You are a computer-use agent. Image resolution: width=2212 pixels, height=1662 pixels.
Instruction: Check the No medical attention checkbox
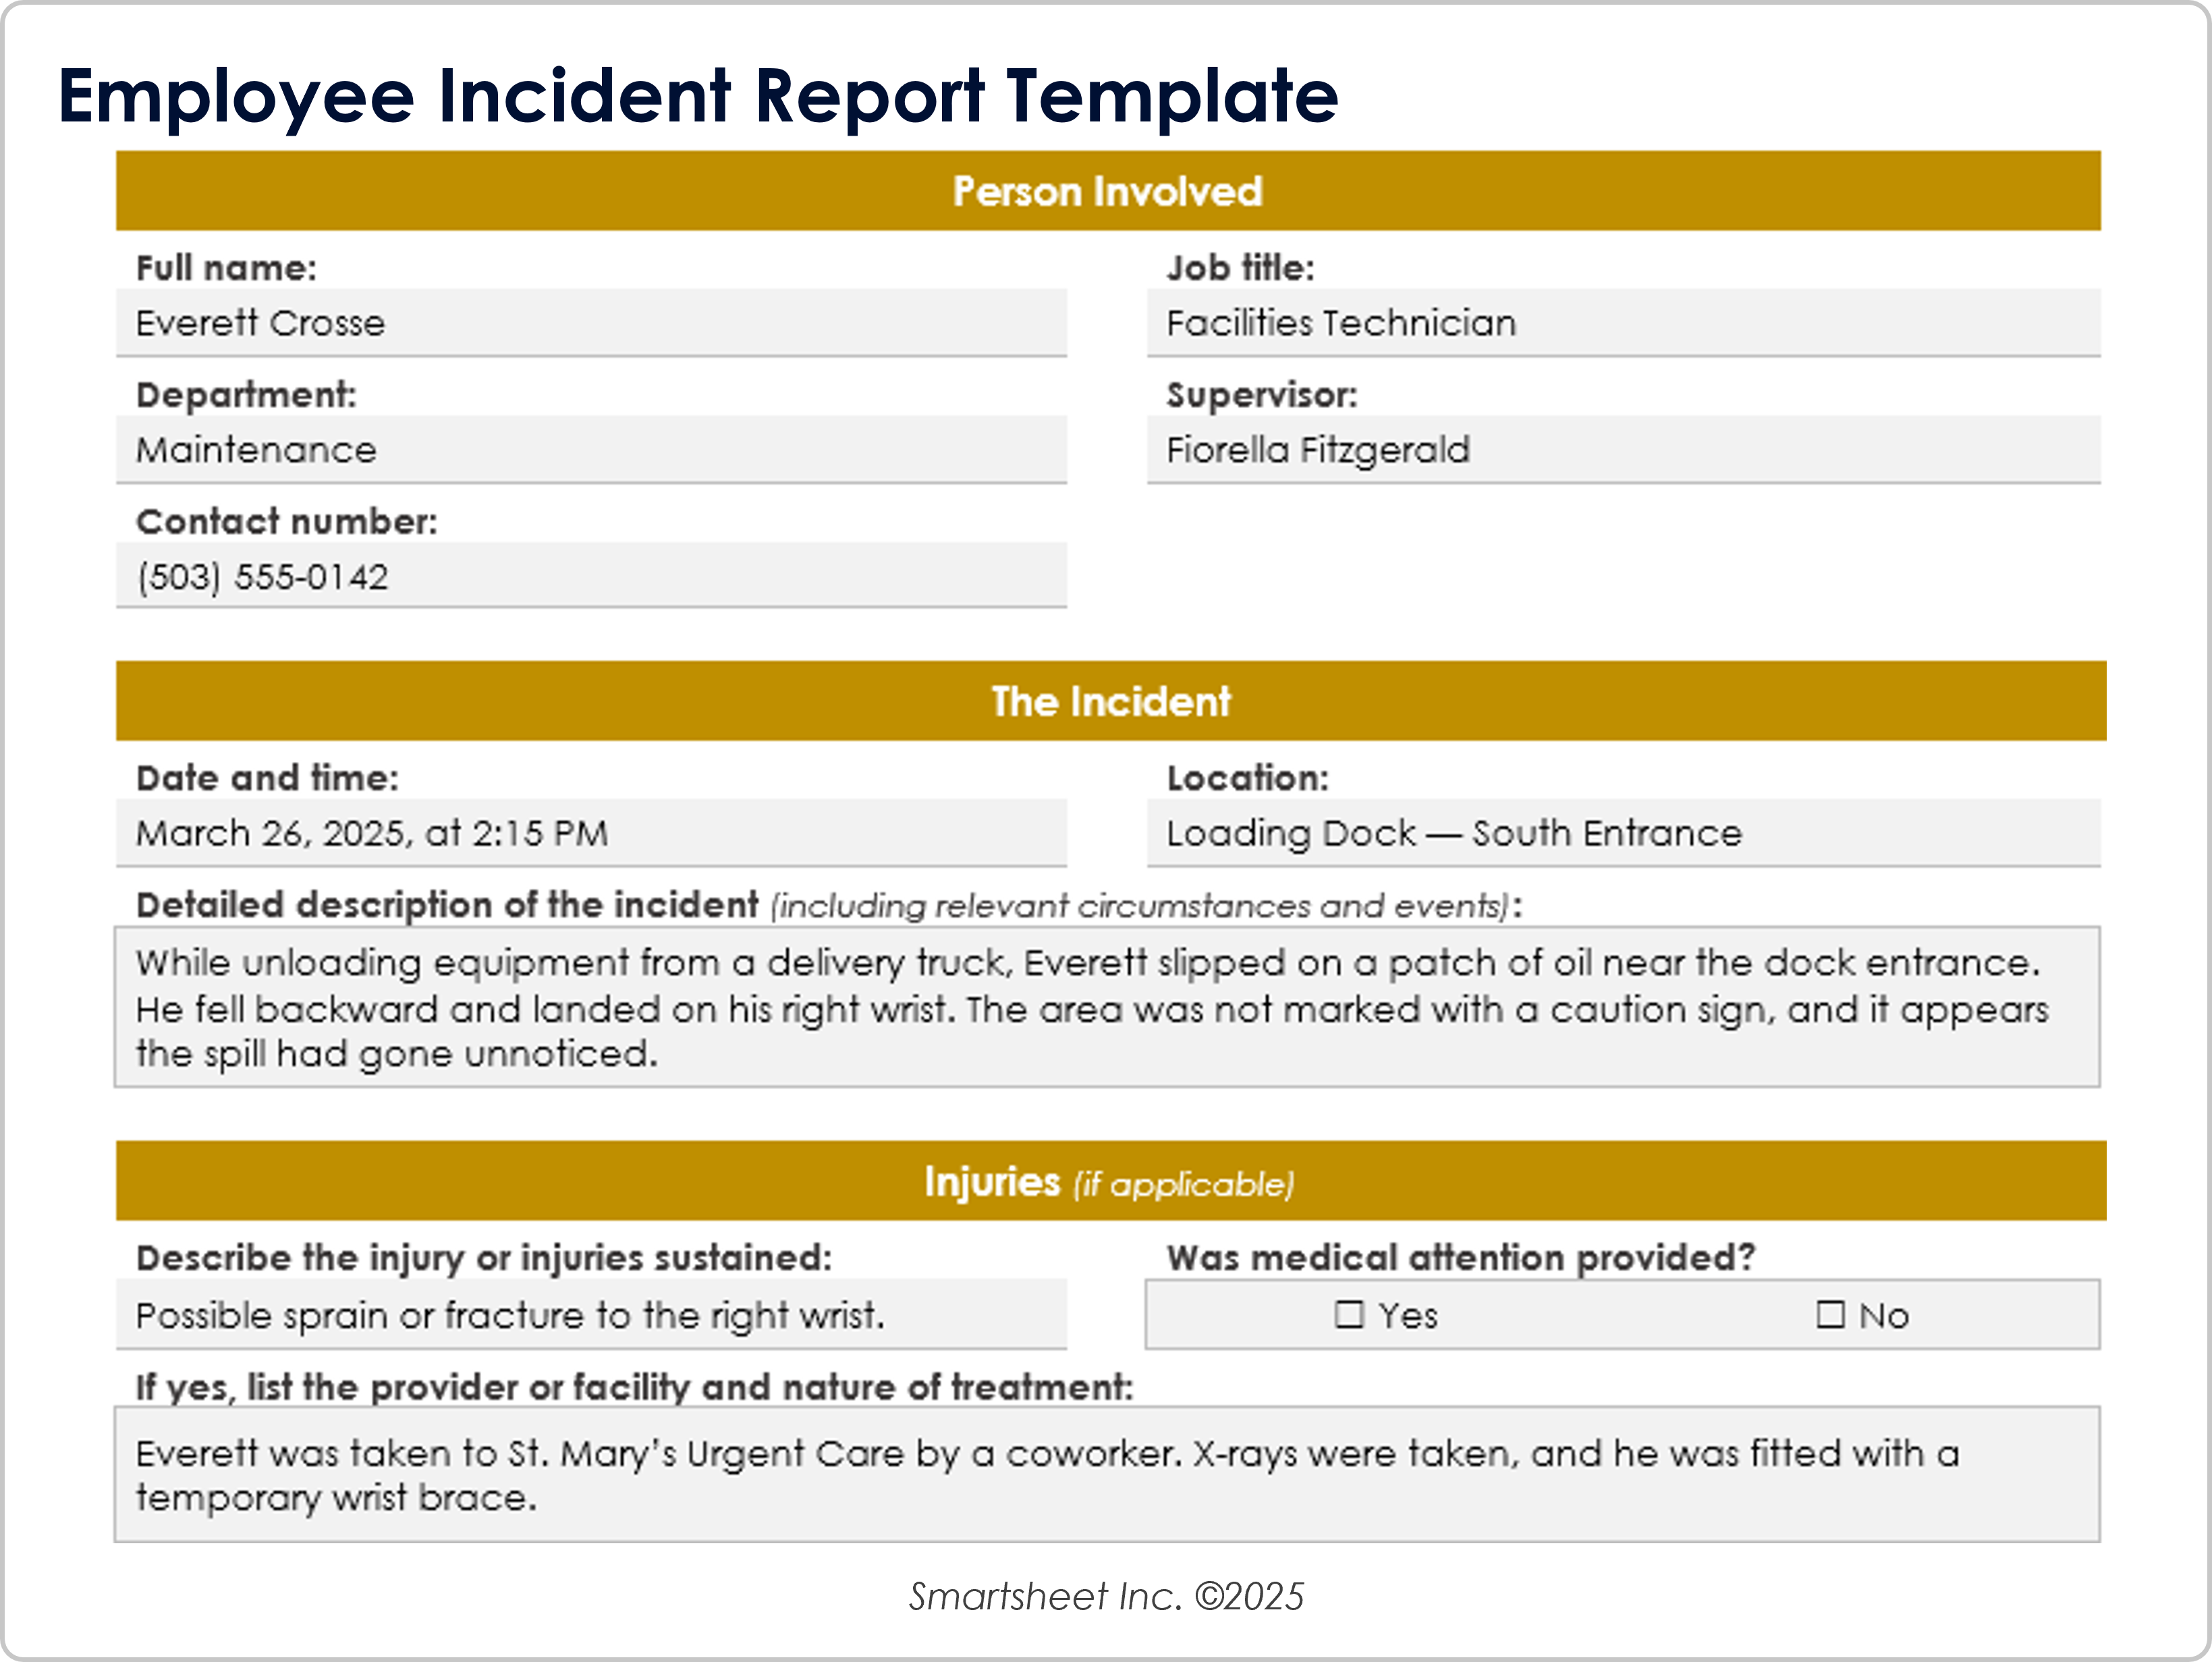(x=1830, y=1314)
